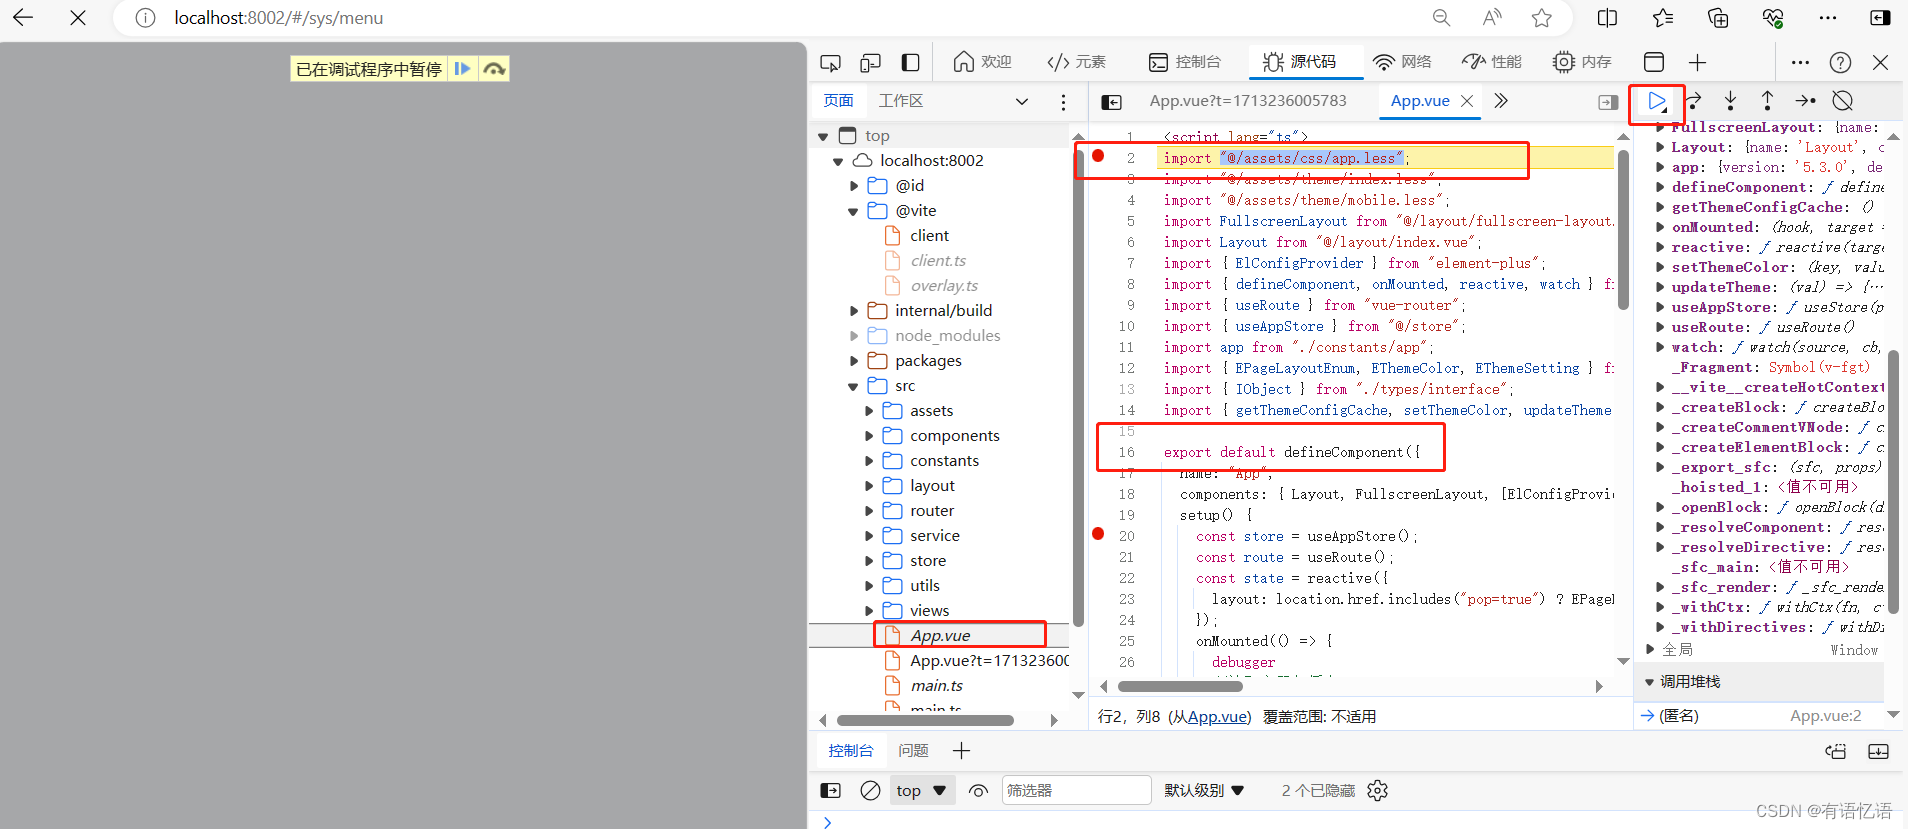
Task: Open console settings gear icon
Action: 1378,791
